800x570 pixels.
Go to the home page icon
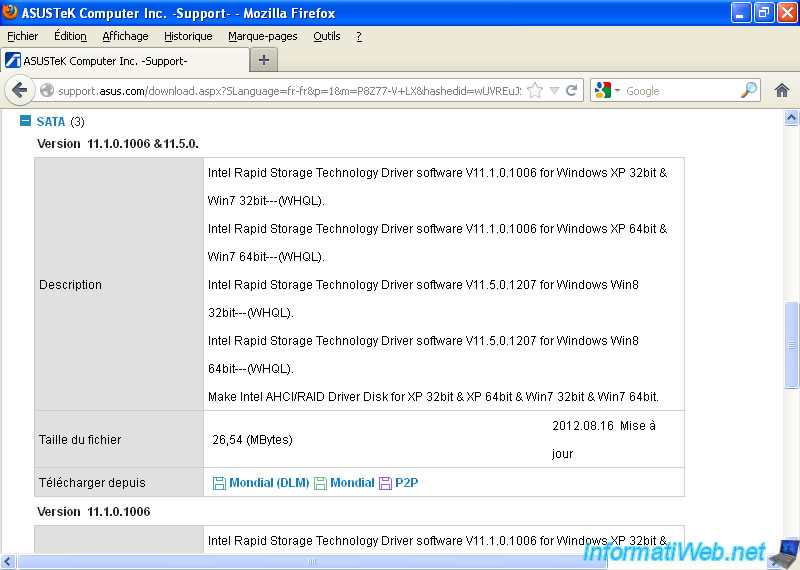[782, 90]
